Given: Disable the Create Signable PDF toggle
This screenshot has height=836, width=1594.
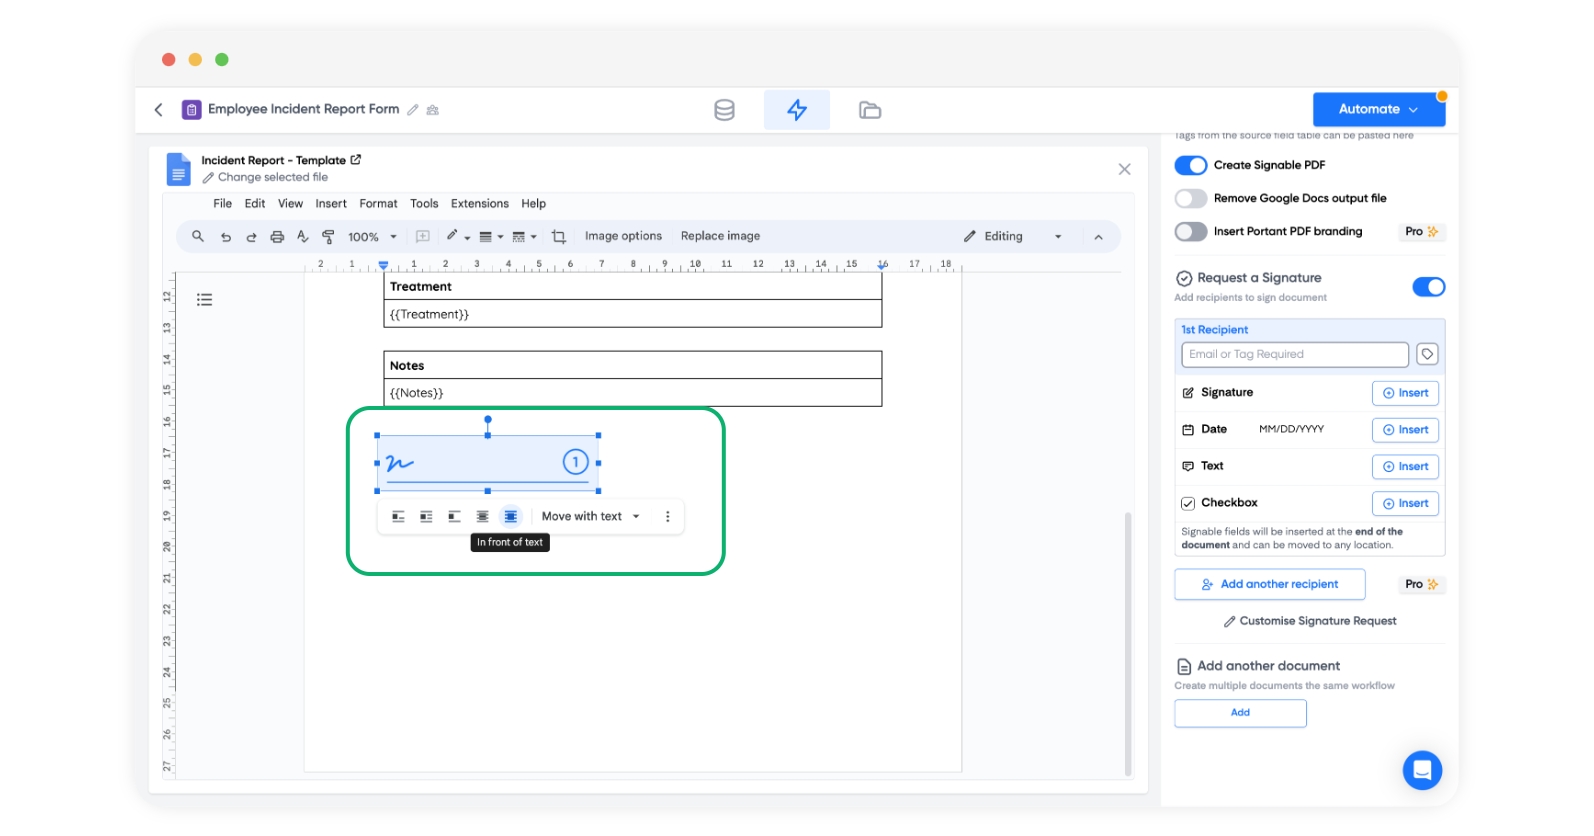Looking at the screenshot, I should tap(1190, 165).
